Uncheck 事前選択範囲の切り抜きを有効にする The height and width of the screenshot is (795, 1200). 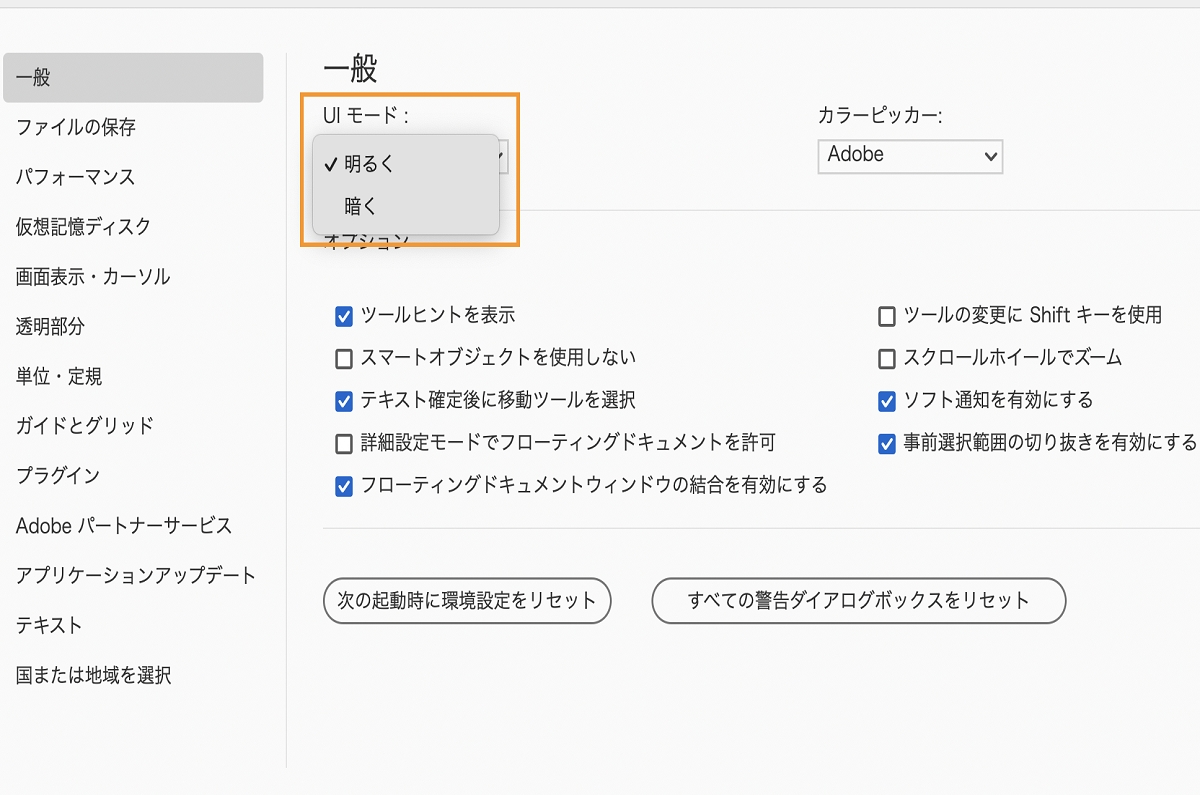[885, 443]
